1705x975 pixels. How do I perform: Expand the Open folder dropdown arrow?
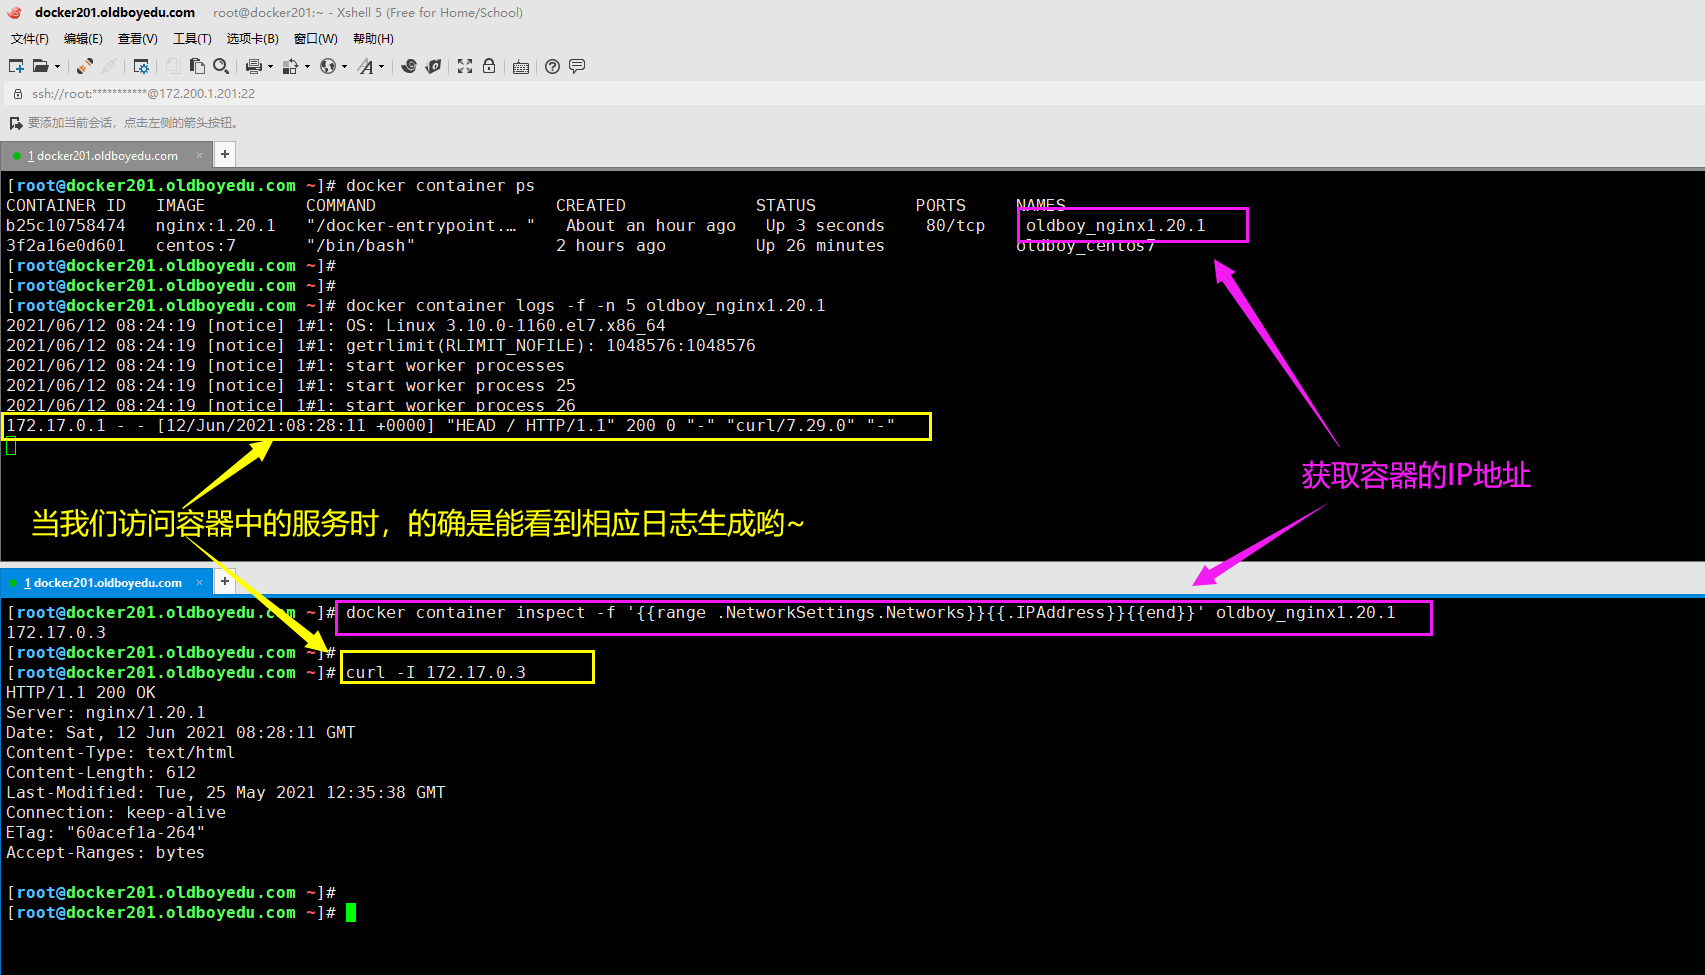[57, 67]
